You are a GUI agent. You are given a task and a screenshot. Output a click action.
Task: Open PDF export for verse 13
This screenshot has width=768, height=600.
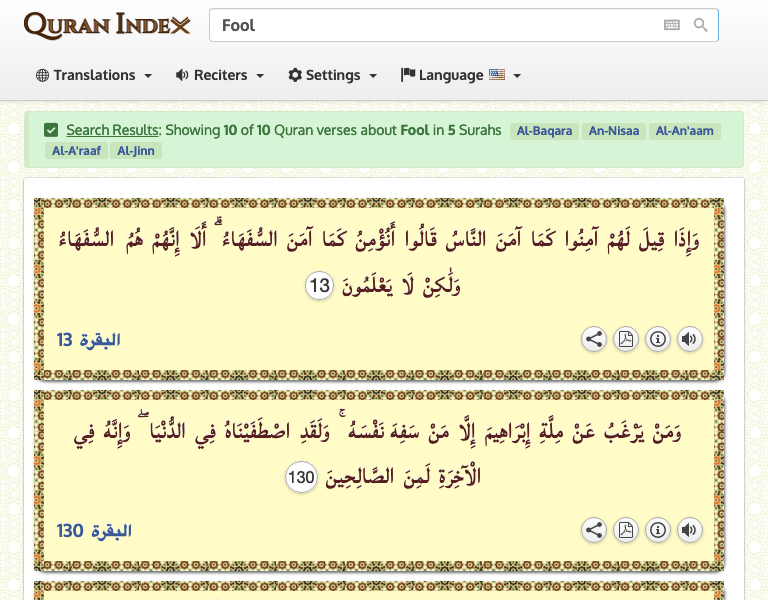coord(625,339)
